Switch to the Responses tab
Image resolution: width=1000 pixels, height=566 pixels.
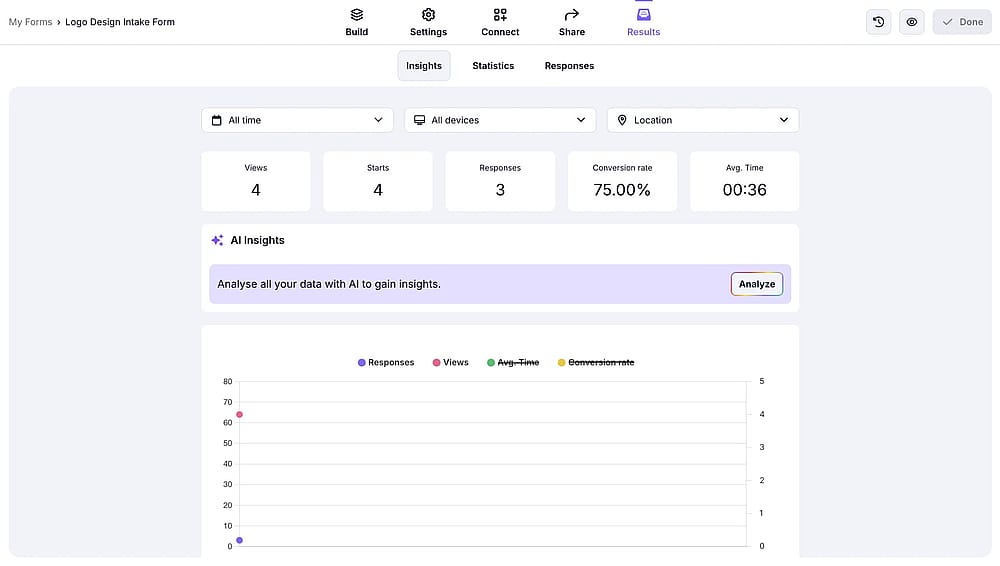click(569, 66)
